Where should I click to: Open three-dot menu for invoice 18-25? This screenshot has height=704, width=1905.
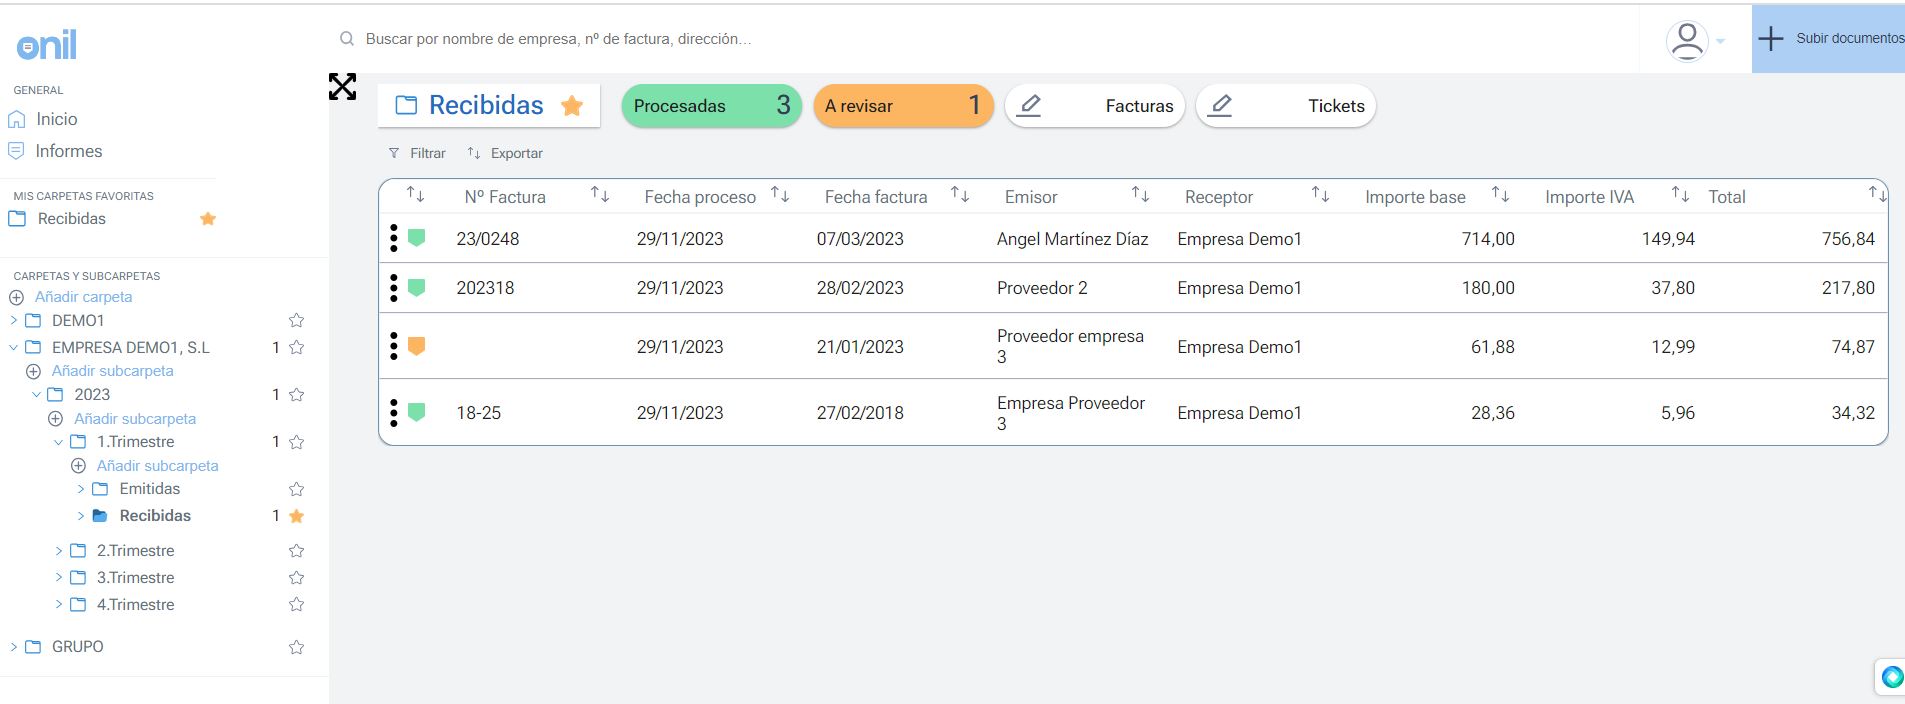coord(393,412)
